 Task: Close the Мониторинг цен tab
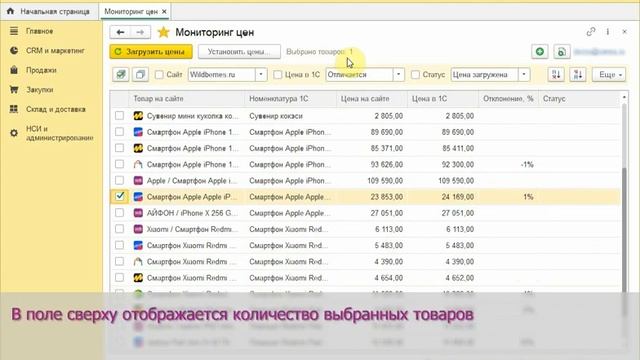click(164, 11)
